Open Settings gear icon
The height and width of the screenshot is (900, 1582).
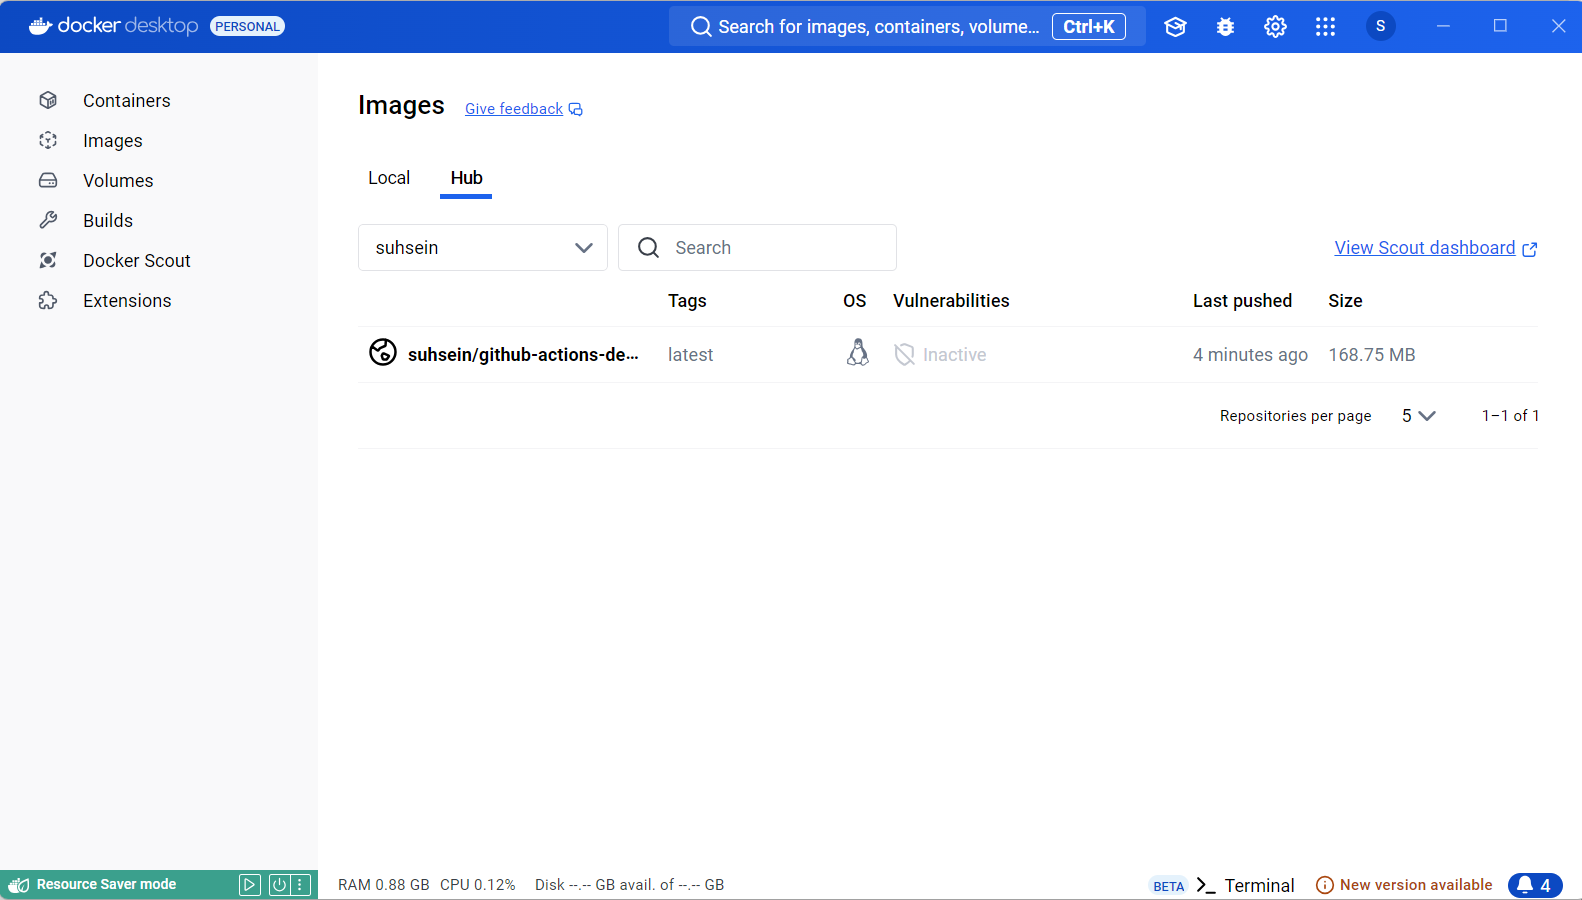pyautogui.click(x=1275, y=27)
